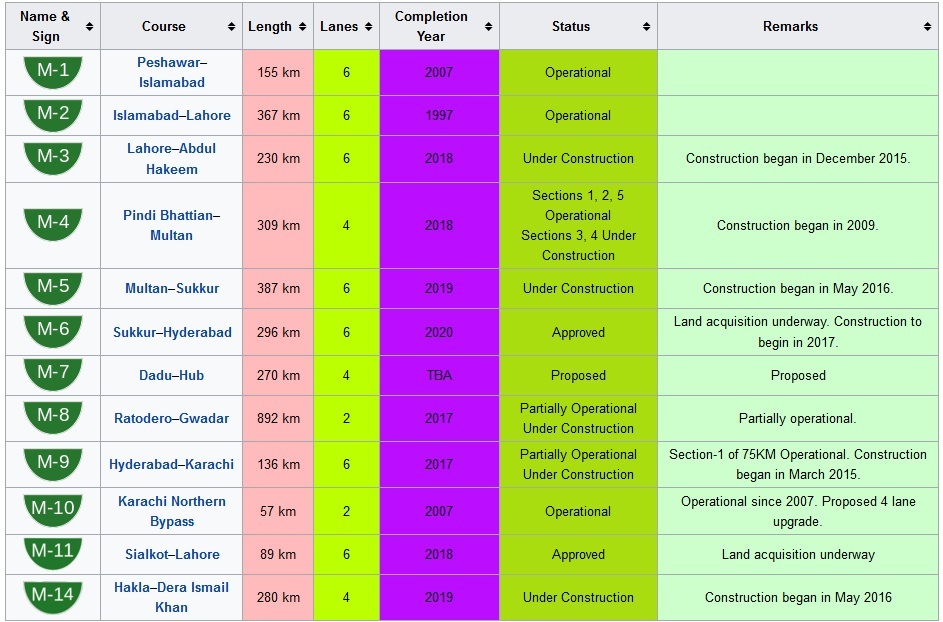Open the Hub link
Screen dimensions: 943x622
191,375
